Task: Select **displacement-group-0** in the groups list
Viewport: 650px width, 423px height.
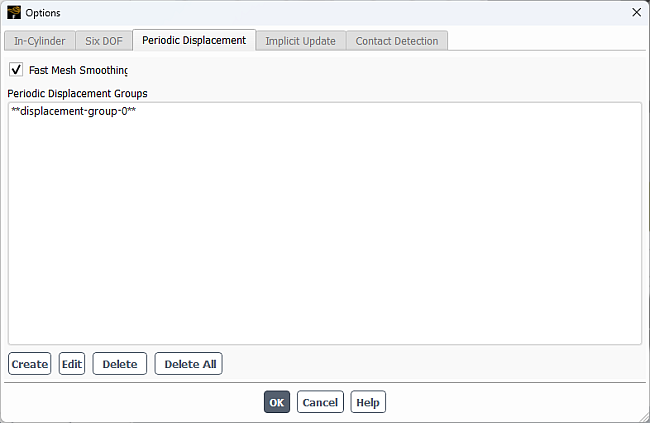Action: pyautogui.click(x=74, y=111)
